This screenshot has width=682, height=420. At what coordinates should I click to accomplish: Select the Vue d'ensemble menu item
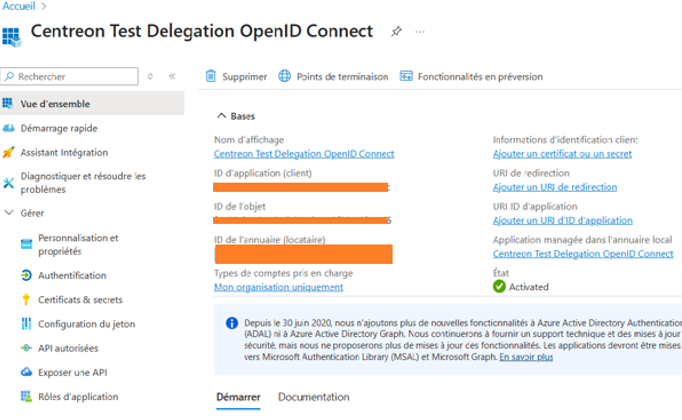92,103
